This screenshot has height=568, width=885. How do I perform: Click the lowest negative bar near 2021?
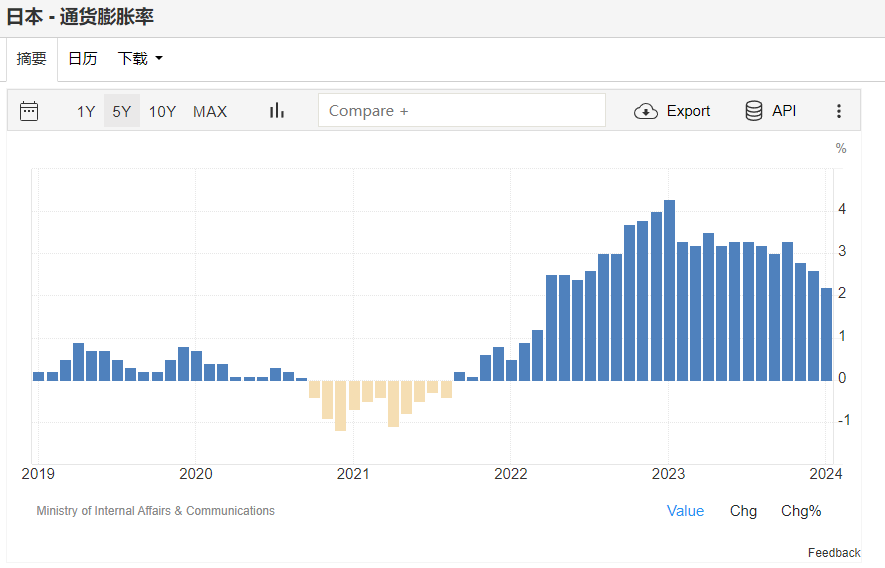pyautogui.click(x=340, y=405)
